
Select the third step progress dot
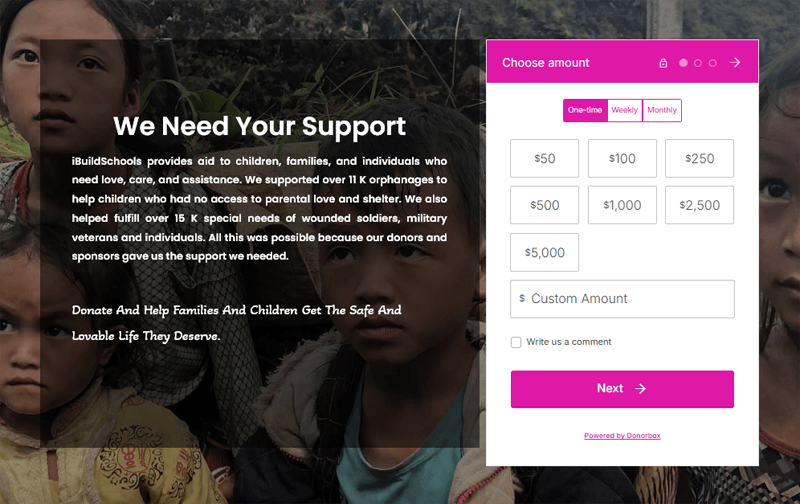pyautogui.click(x=713, y=63)
